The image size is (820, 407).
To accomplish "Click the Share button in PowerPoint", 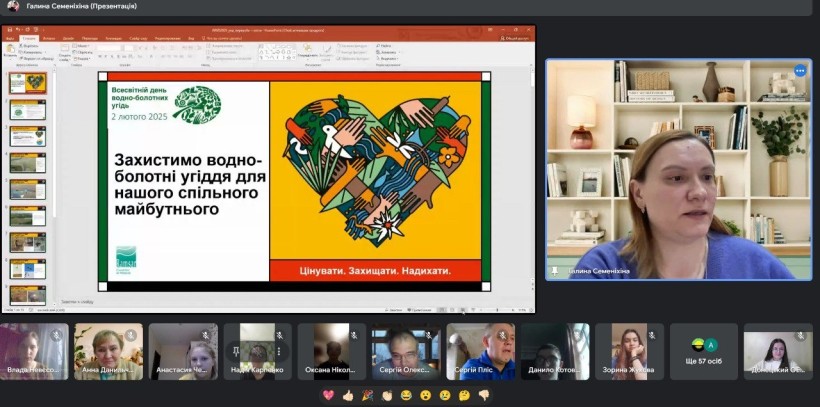I will point(515,38).
